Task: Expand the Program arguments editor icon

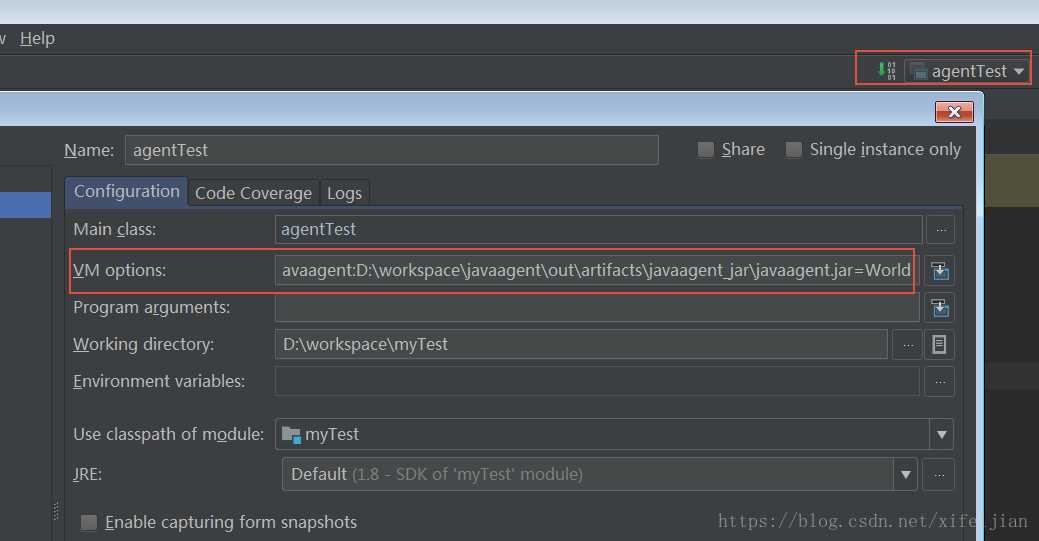Action: (x=939, y=307)
